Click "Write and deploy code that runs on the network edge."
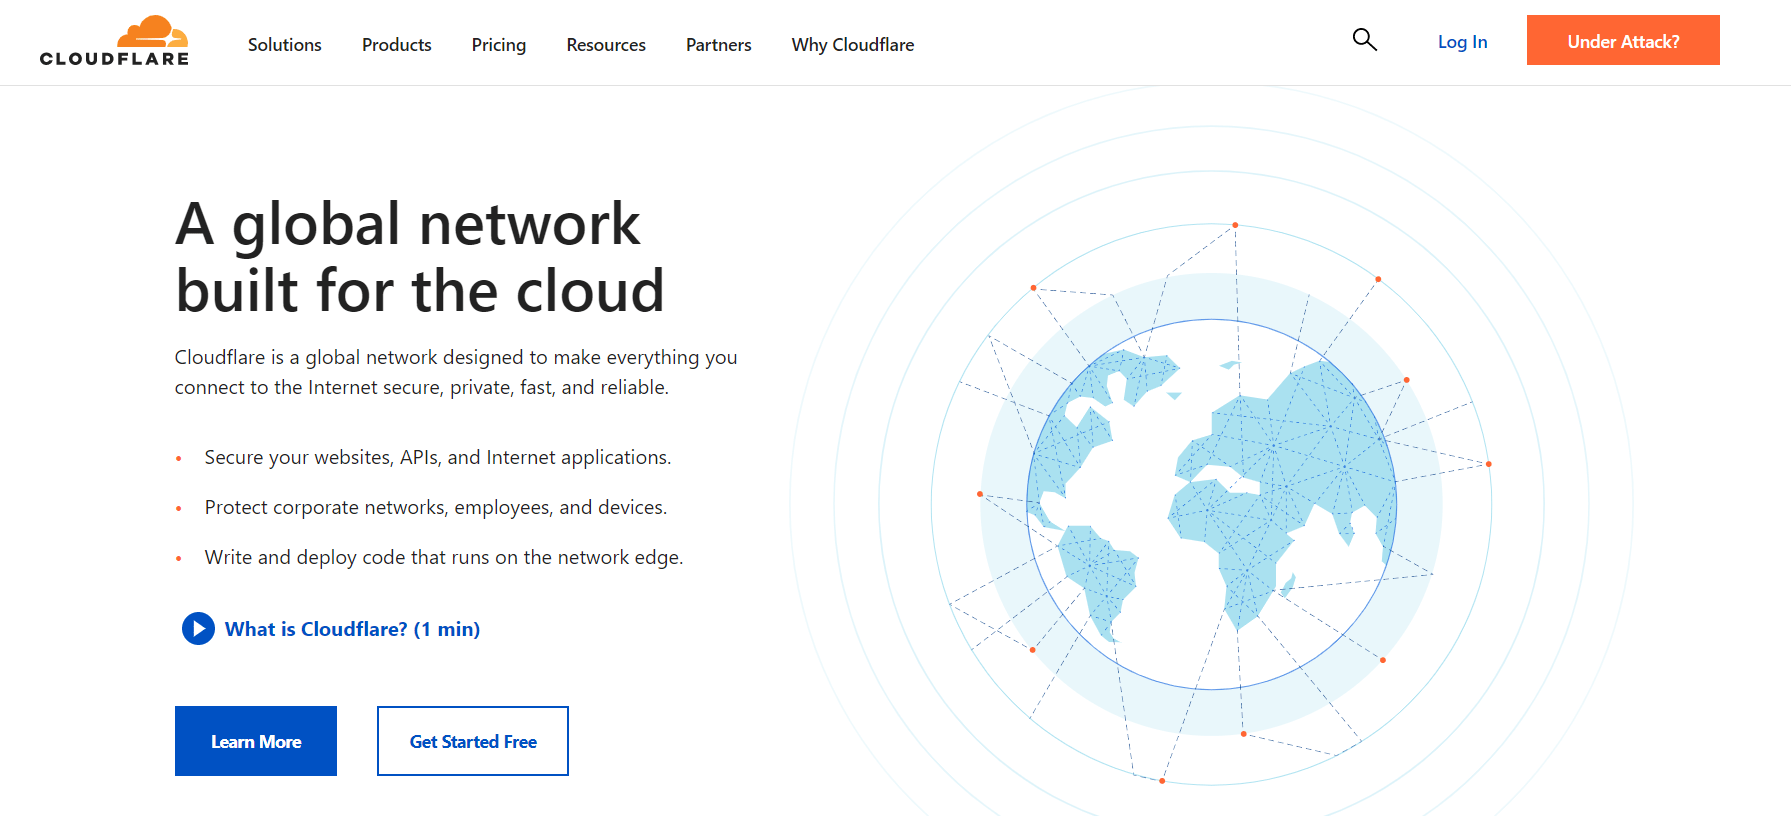The image size is (1791, 816). click(x=444, y=557)
